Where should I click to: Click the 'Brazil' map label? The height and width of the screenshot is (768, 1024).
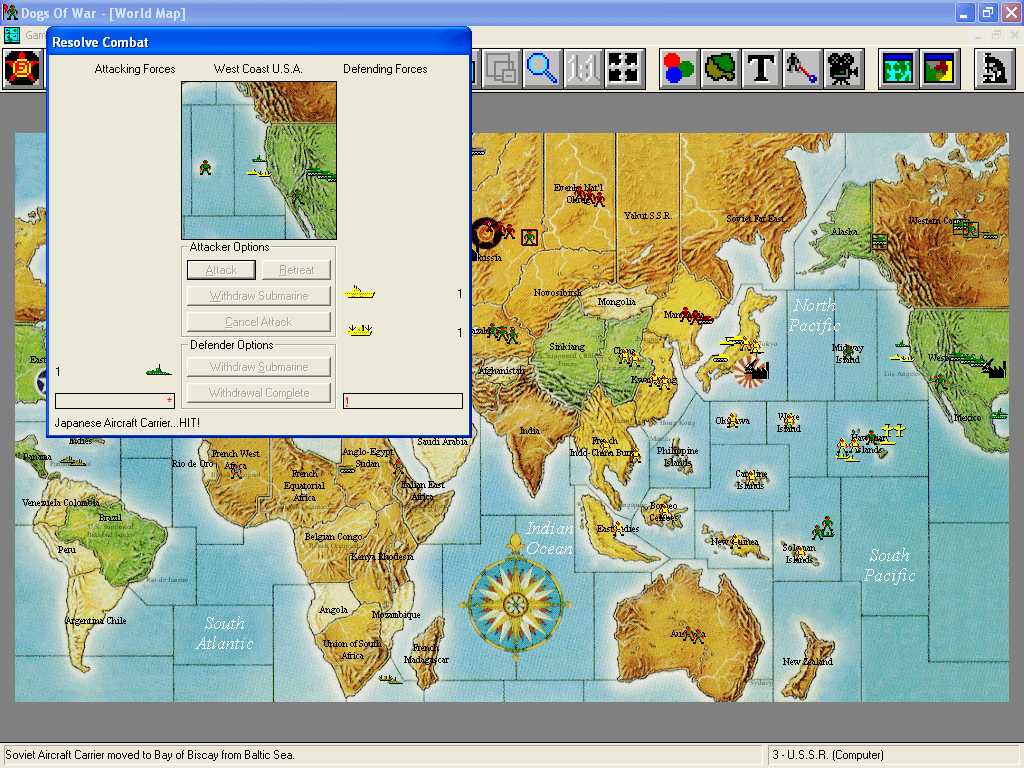pos(110,517)
